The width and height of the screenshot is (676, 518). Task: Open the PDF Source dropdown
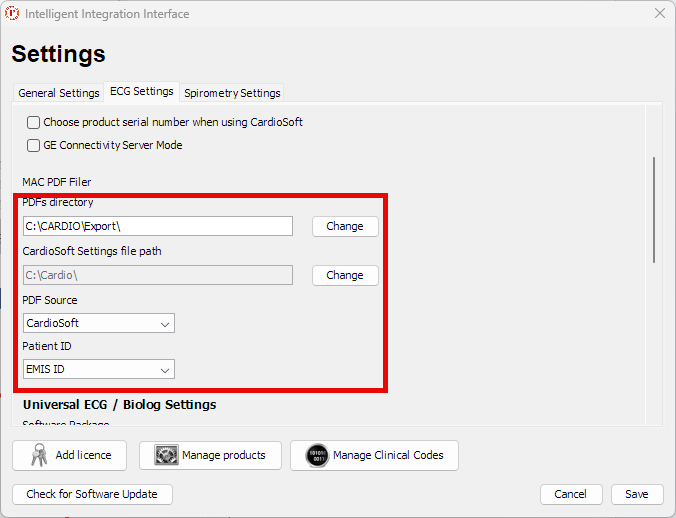pyautogui.click(x=99, y=323)
